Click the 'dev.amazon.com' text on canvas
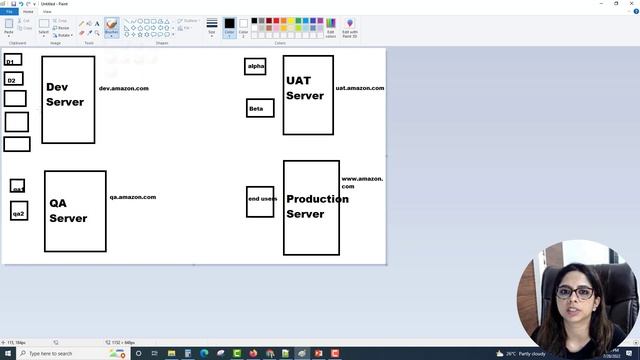Image resolution: width=640 pixels, height=360 pixels. pyautogui.click(x=124, y=88)
